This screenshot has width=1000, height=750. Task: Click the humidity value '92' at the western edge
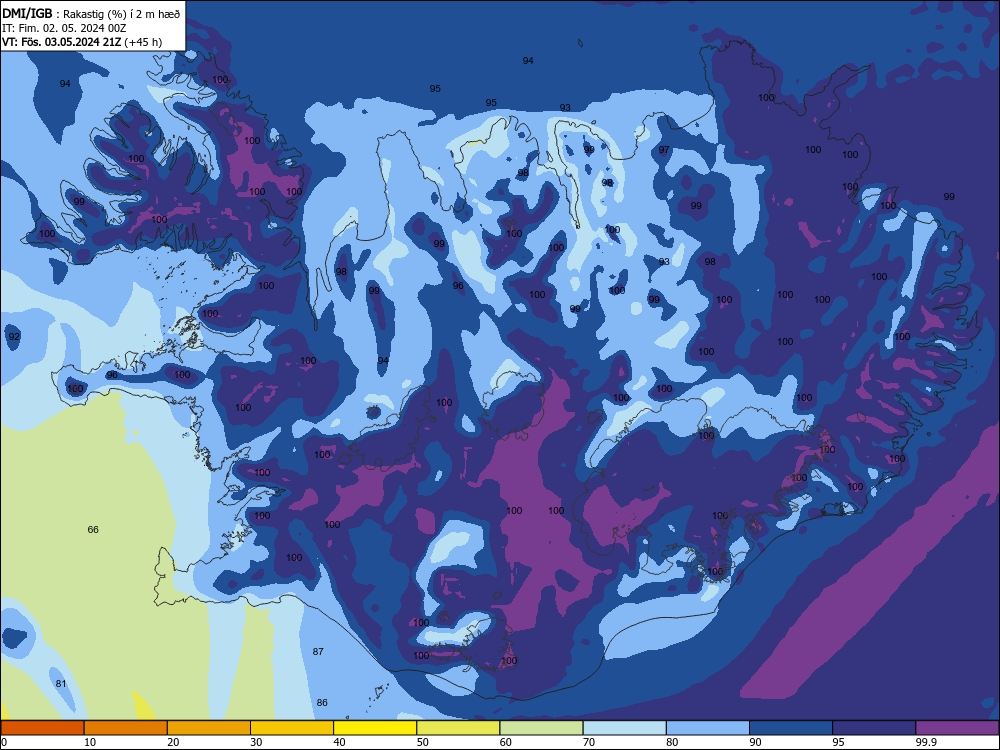[14, 336]
